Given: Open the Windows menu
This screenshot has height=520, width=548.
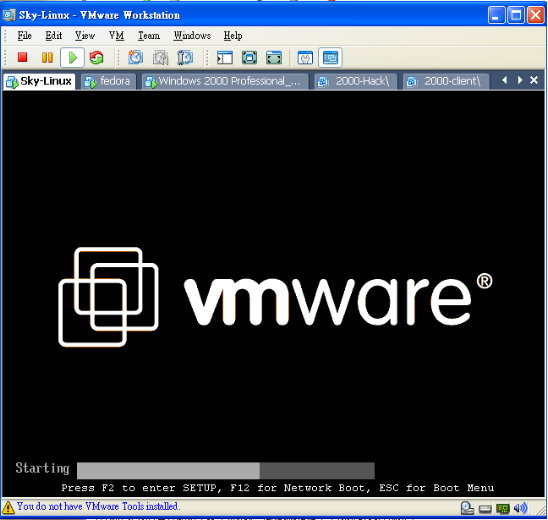Looking at the screenshot, I should [192, 36].
